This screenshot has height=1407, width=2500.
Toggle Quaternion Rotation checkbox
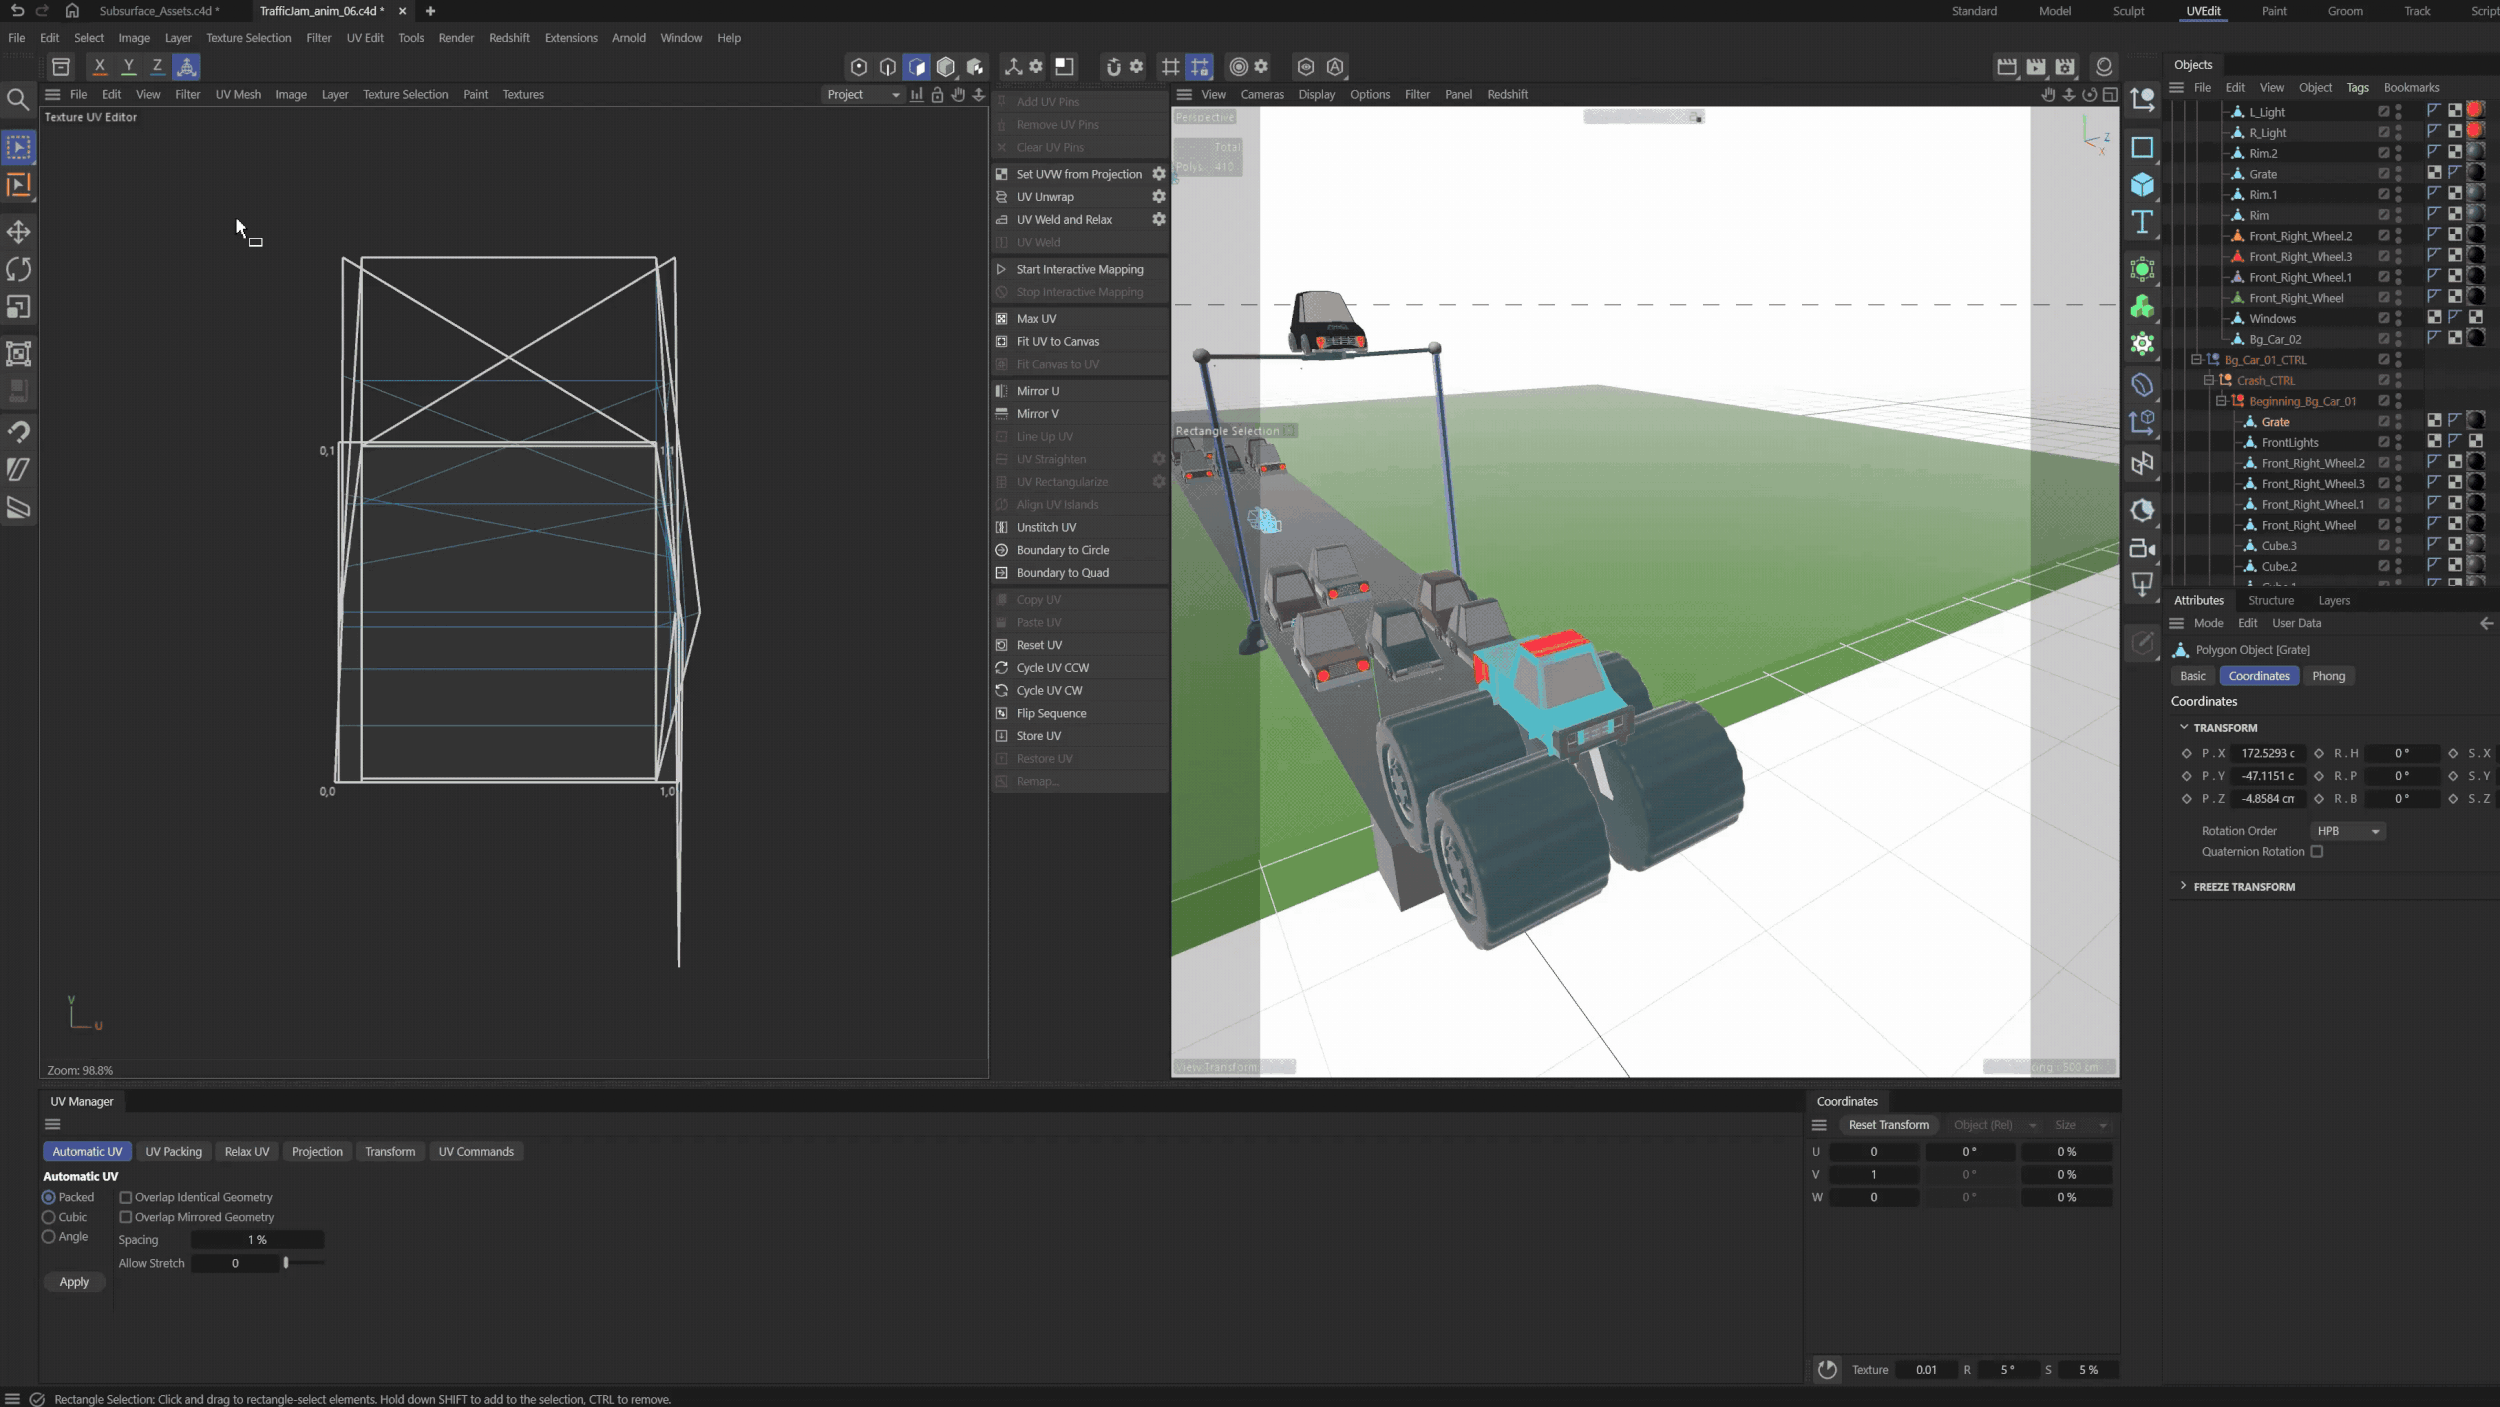point(2317,852)
